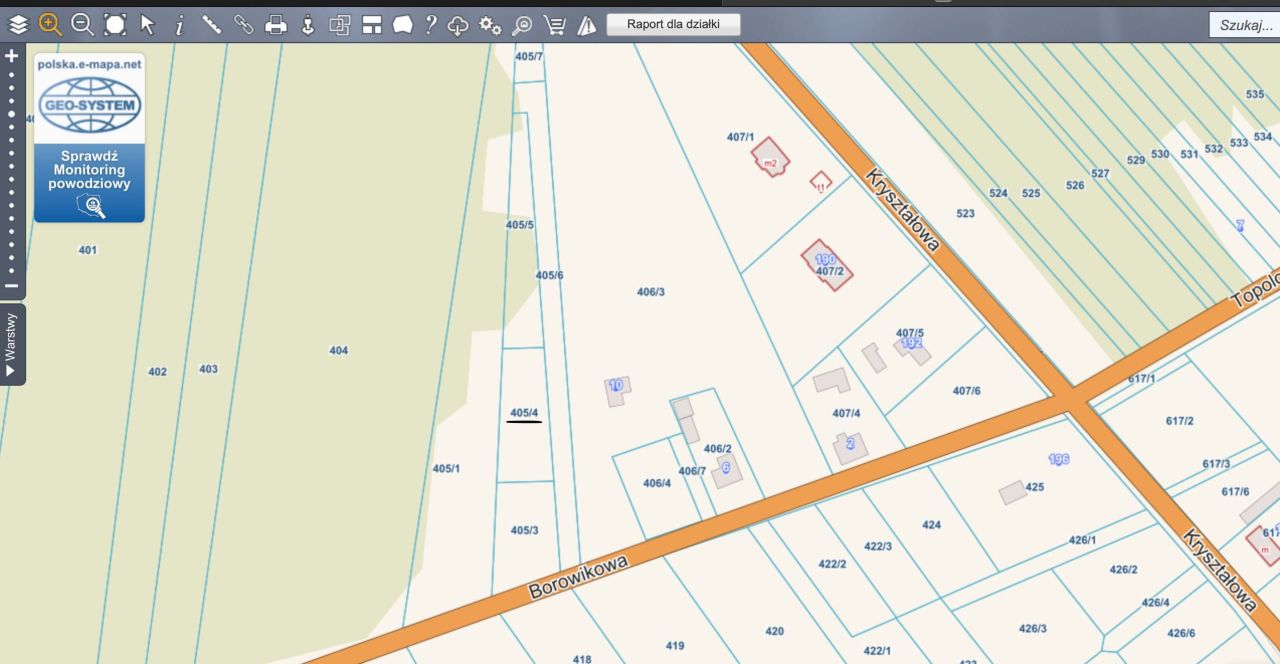Click the Szukaj search field
1280x664 pixels.
1244,25
